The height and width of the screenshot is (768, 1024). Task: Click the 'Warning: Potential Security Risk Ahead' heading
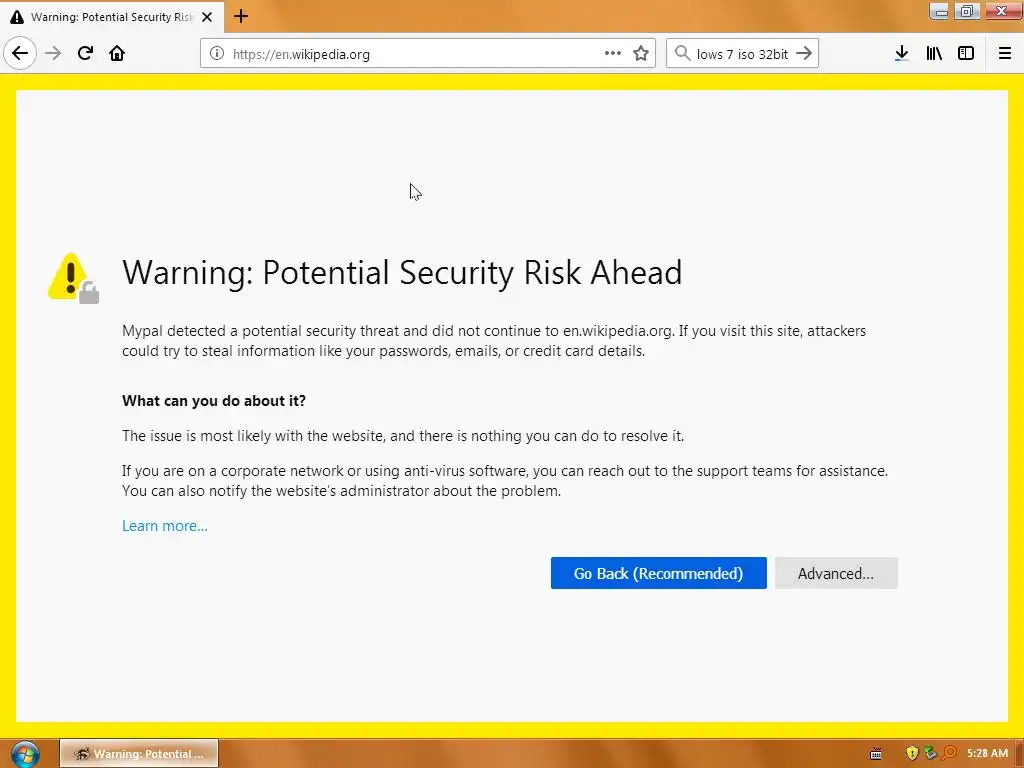402,272
